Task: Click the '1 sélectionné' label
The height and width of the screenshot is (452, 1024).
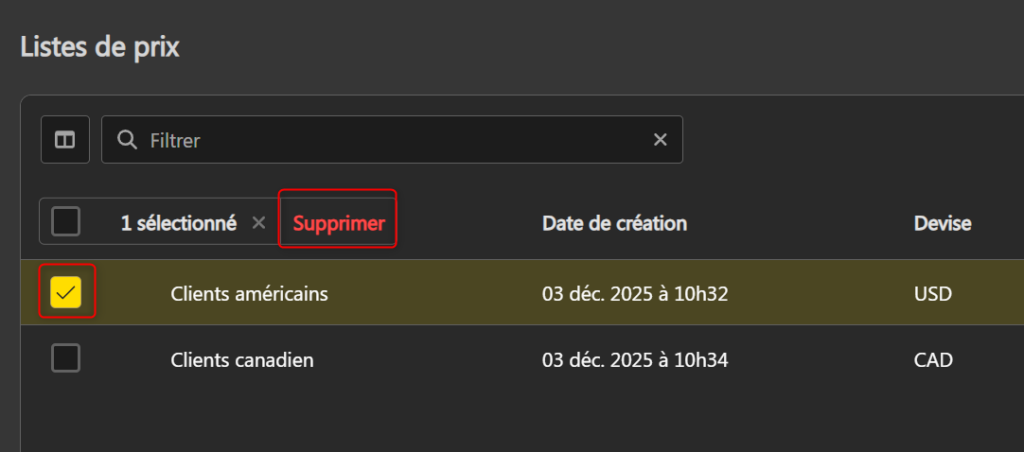Action: click(x=178, y=223)
